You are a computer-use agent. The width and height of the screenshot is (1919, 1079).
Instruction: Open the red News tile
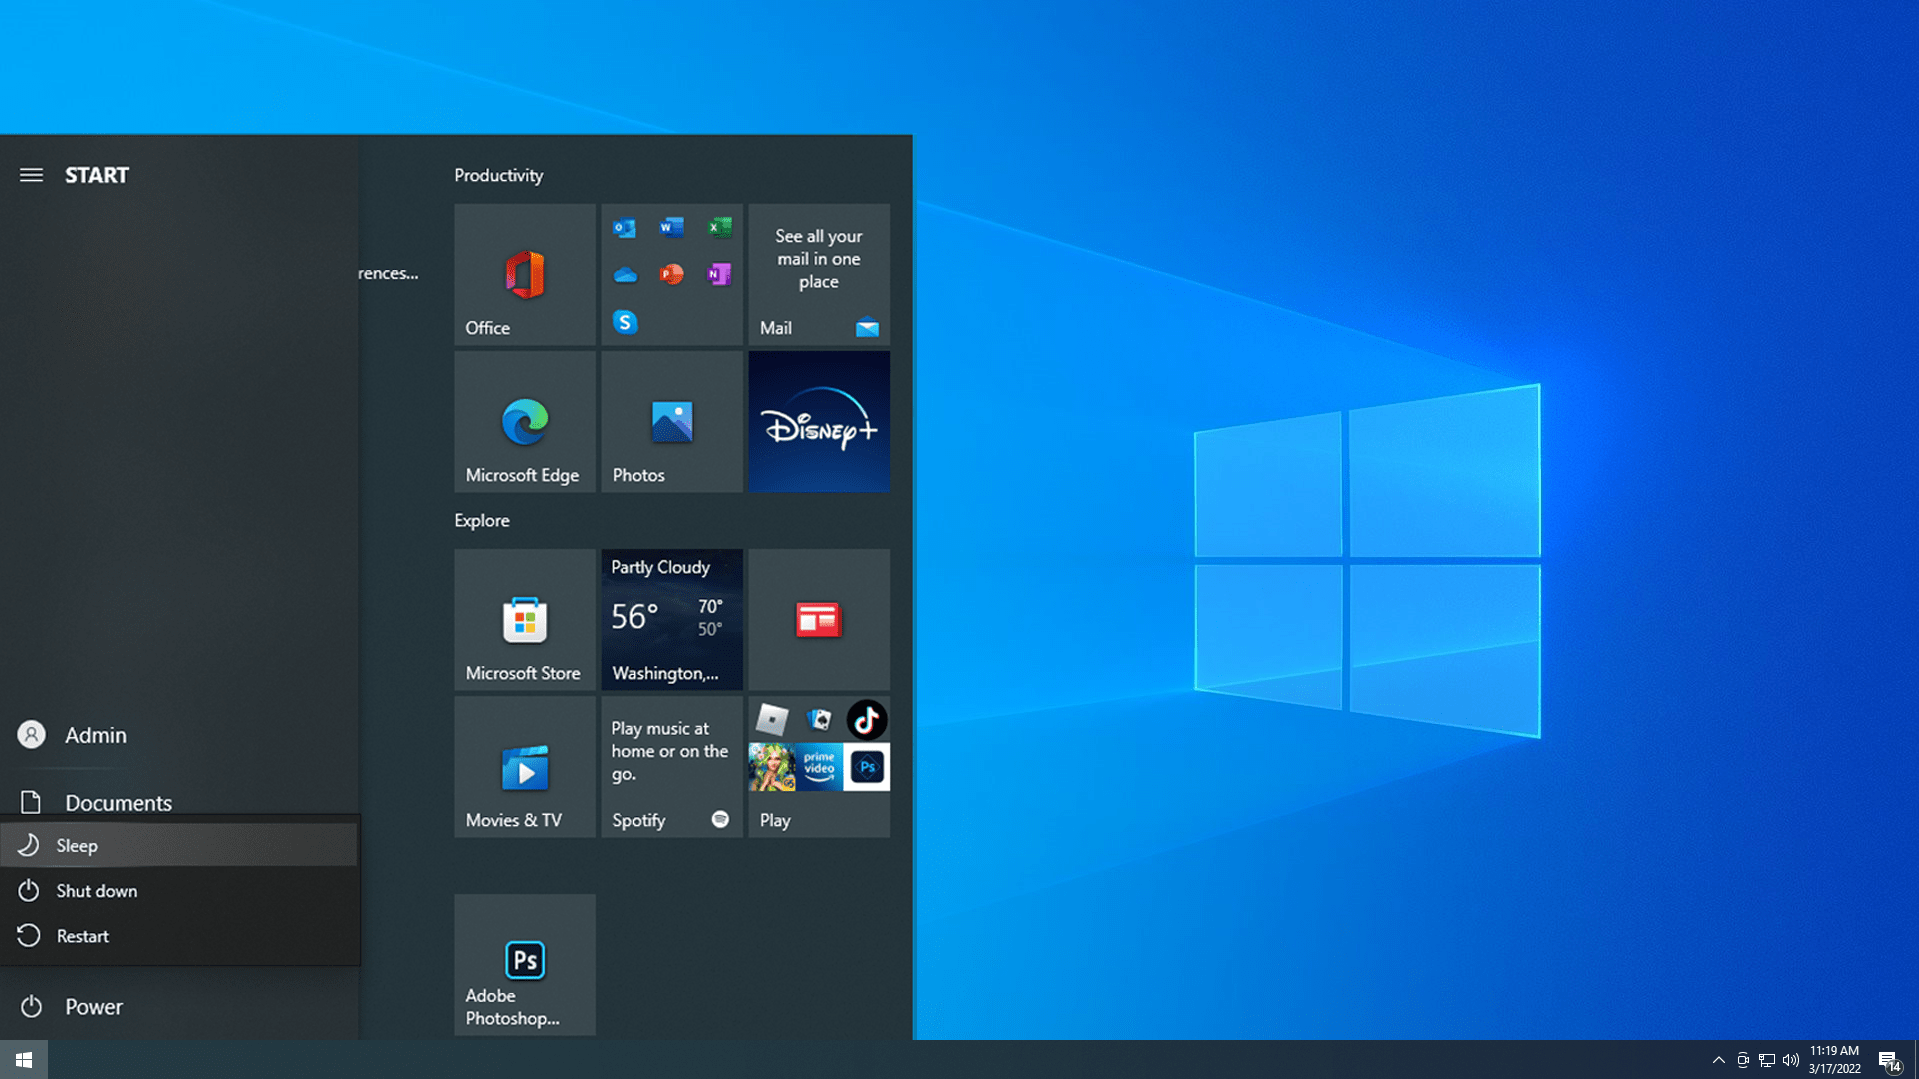pos(818,619)
